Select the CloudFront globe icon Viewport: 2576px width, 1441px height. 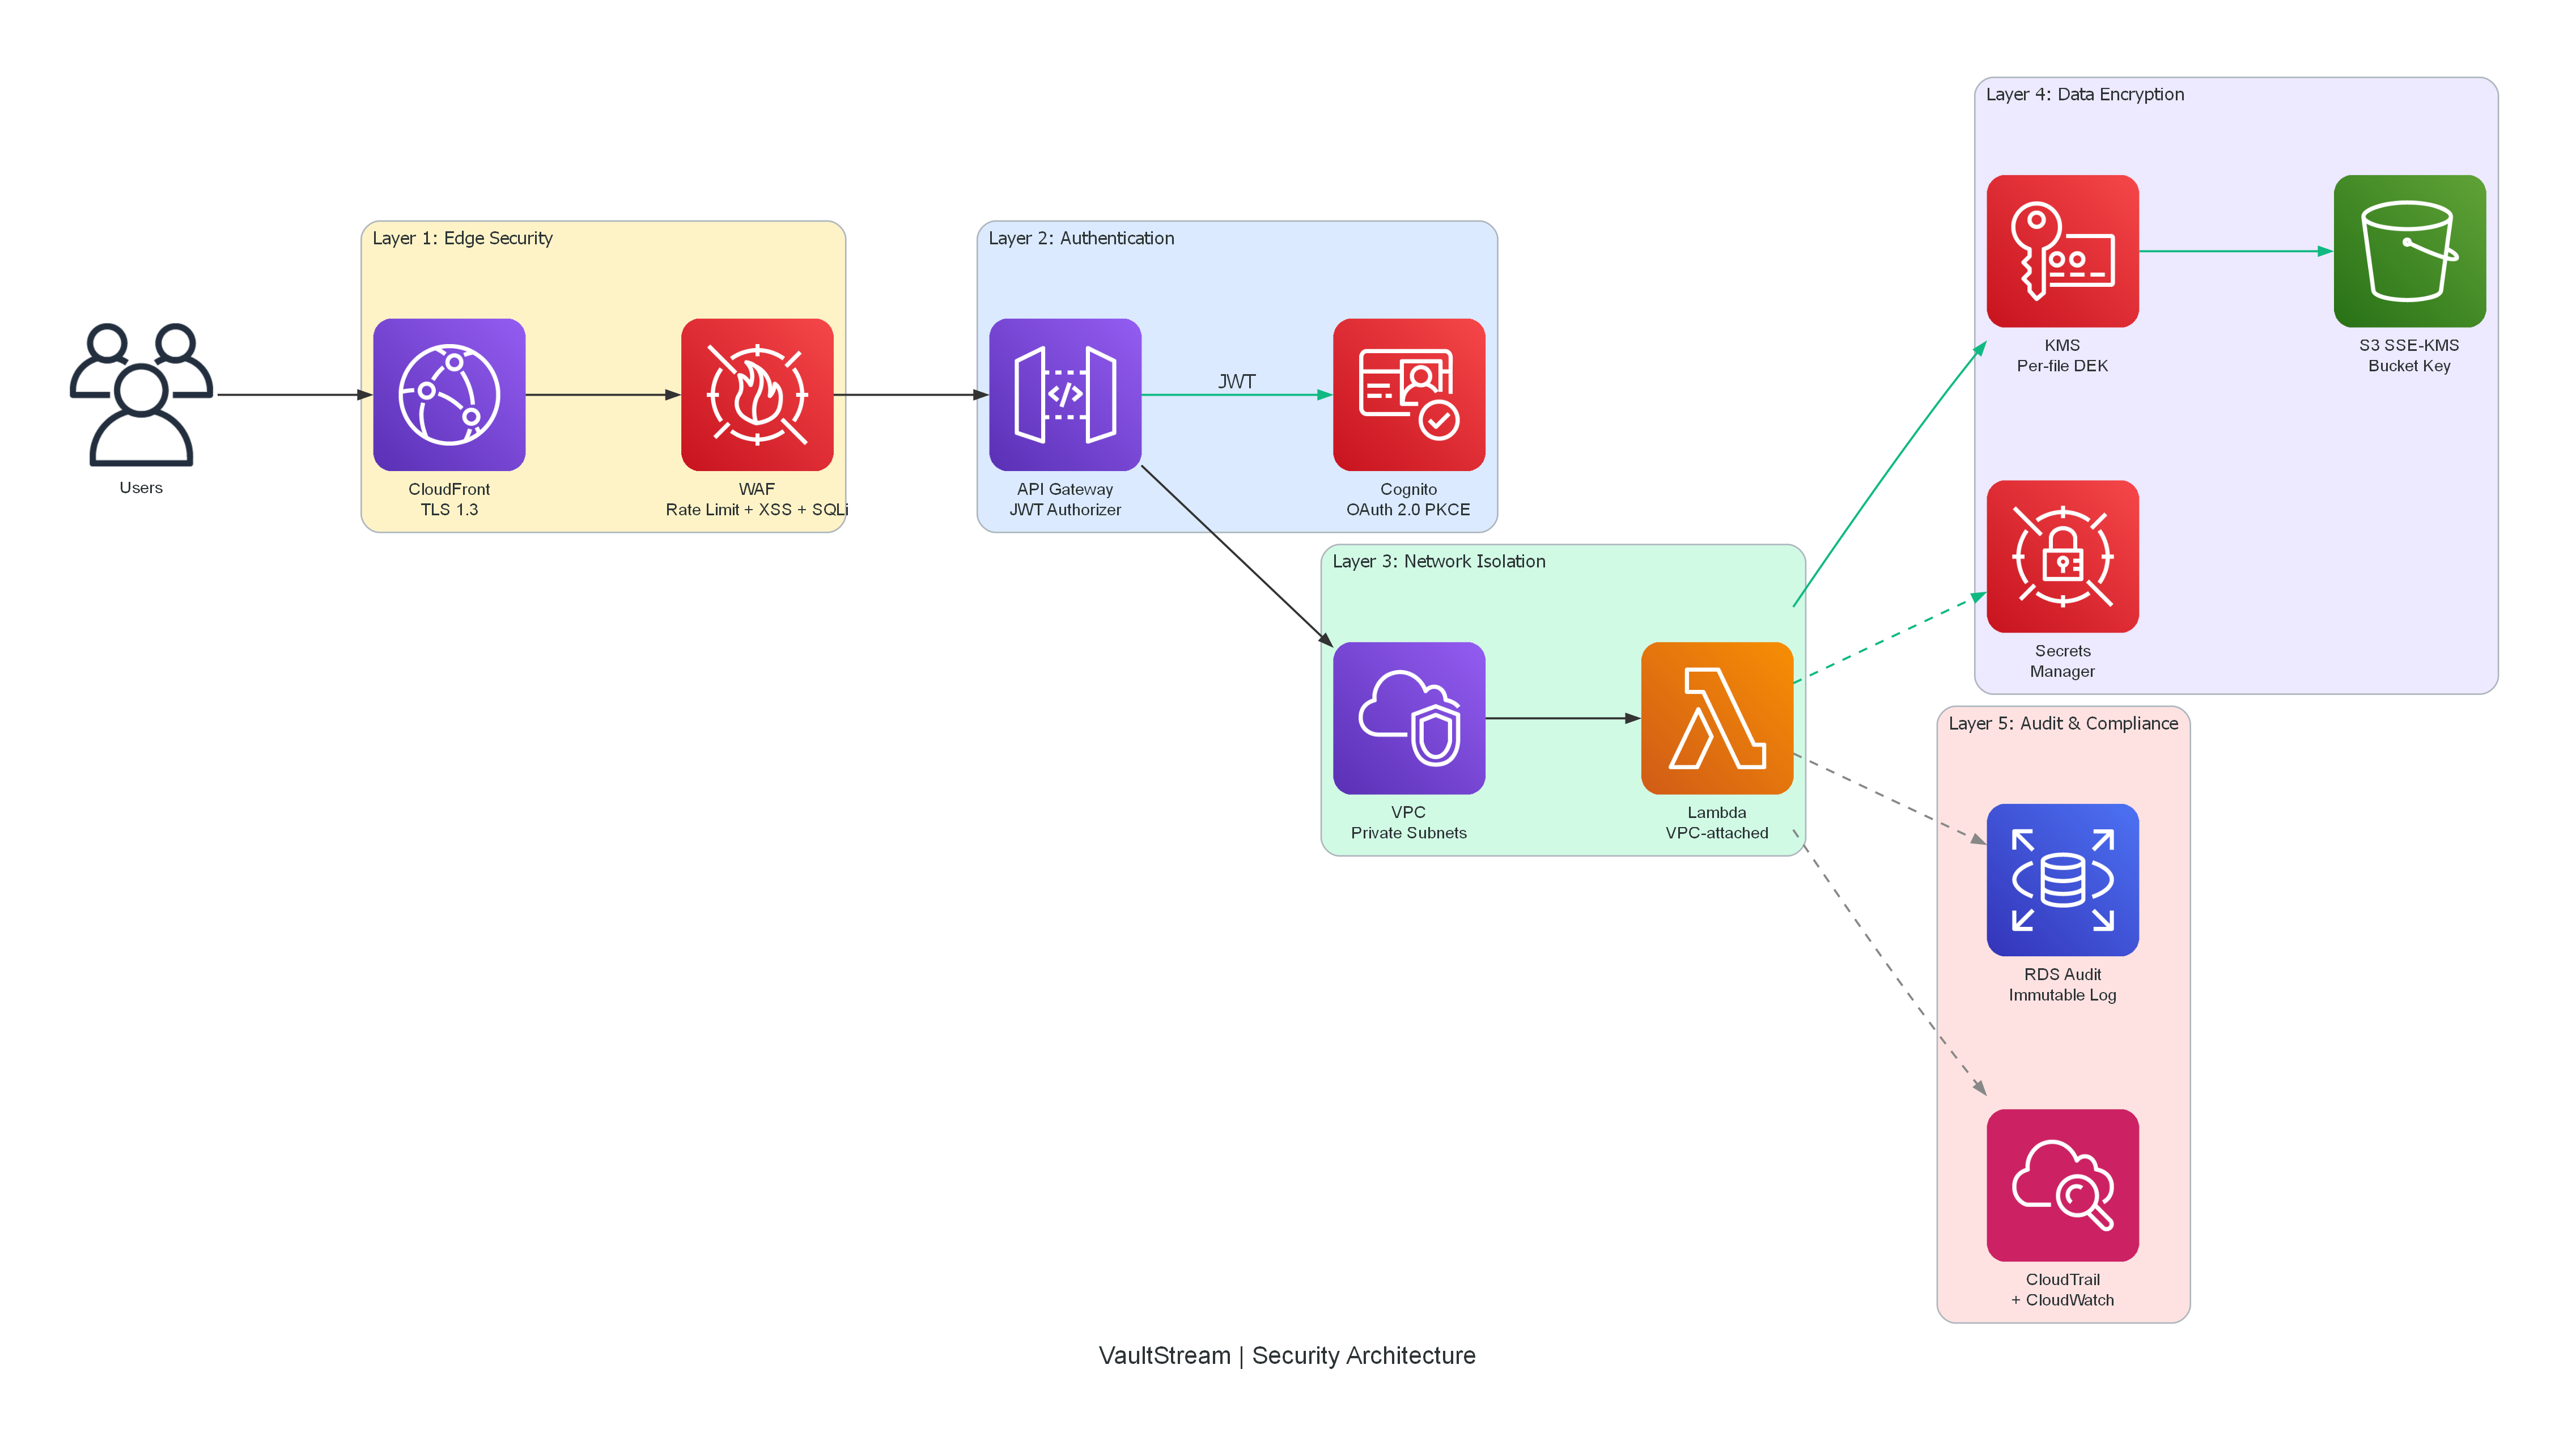[x=449, y=395]
